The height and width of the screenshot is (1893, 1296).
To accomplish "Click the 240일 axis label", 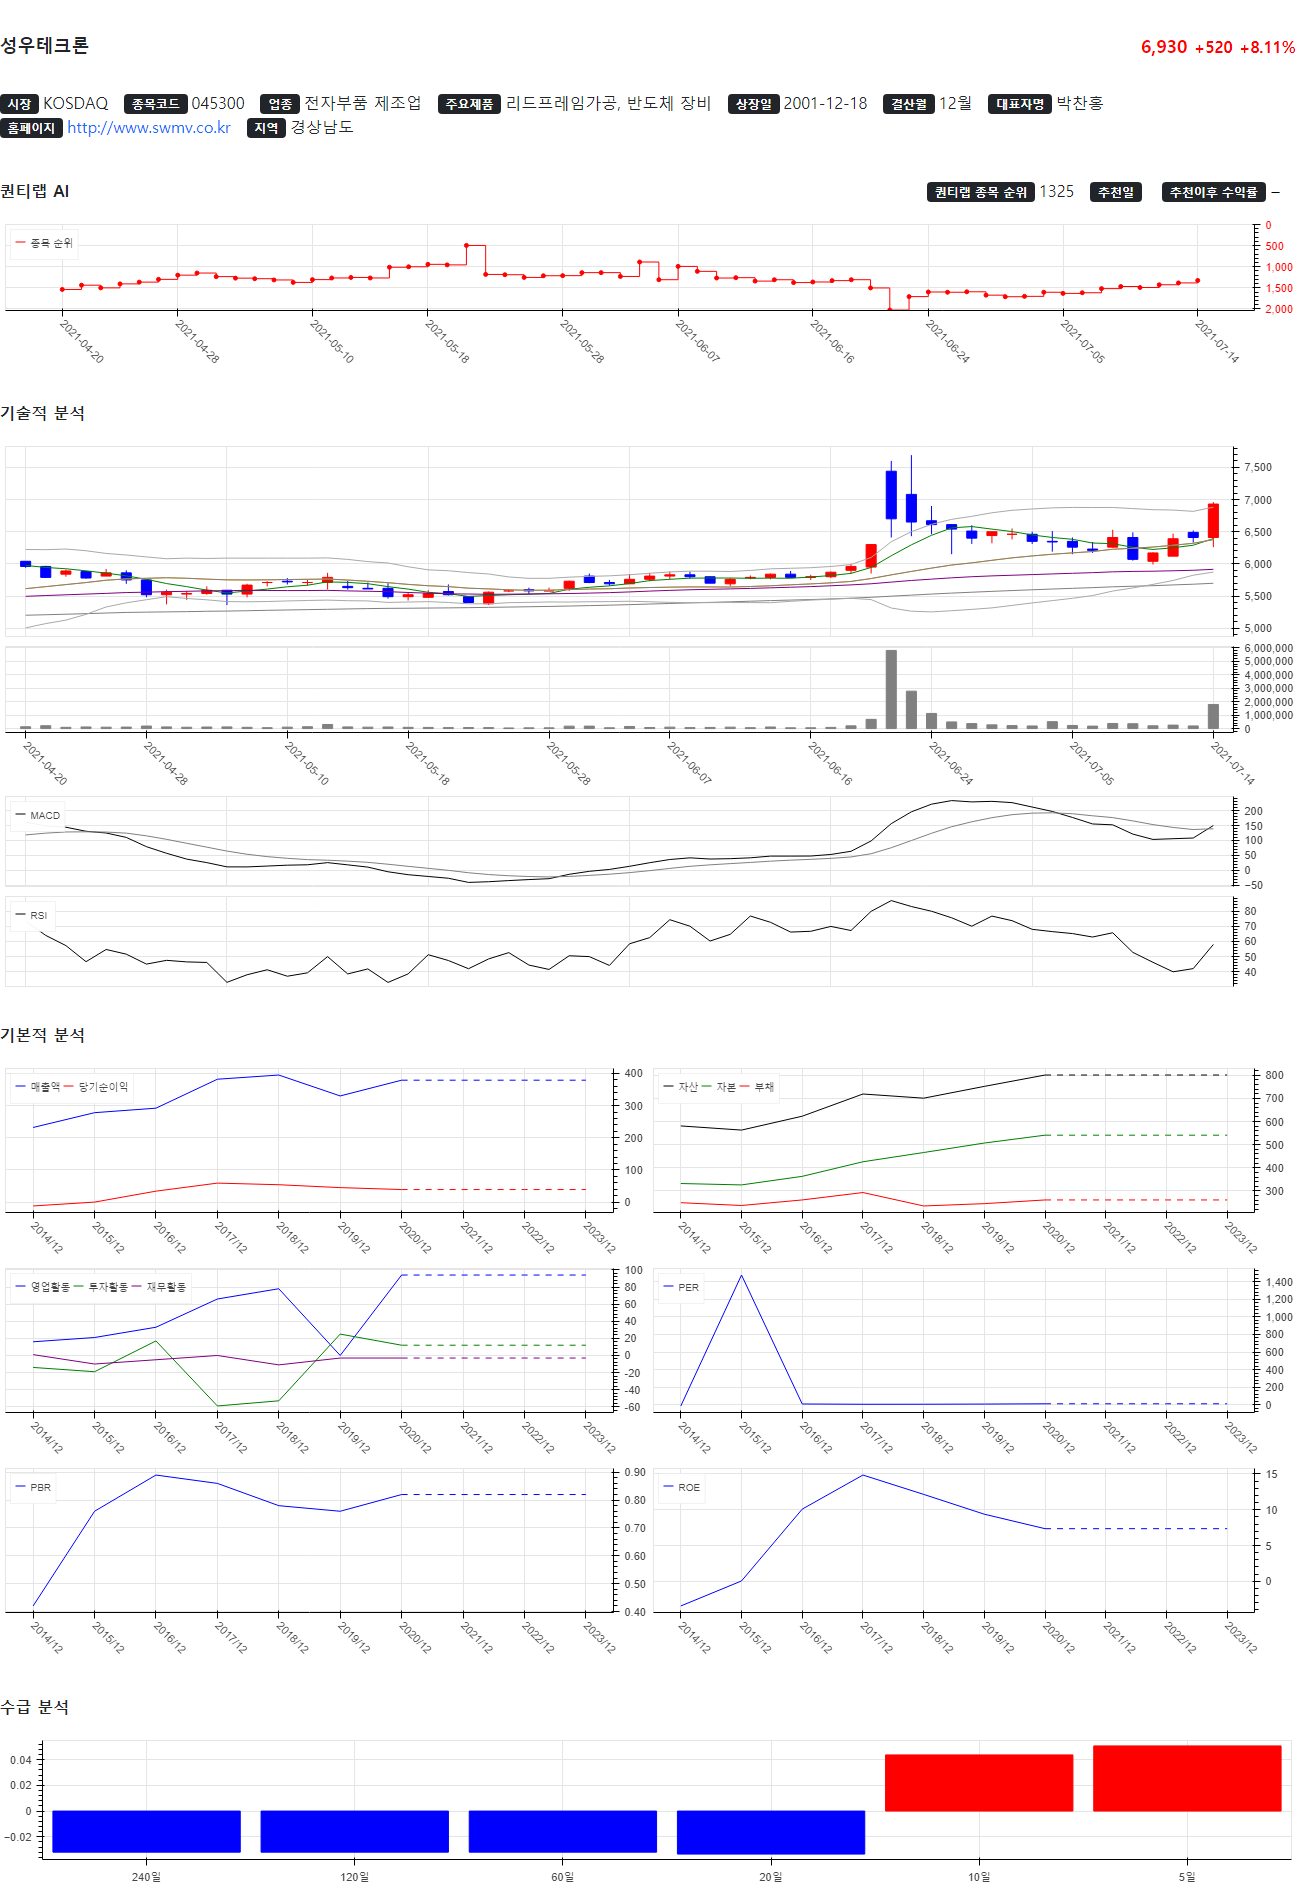I will pyautogui.click(x=146, y=1877).
